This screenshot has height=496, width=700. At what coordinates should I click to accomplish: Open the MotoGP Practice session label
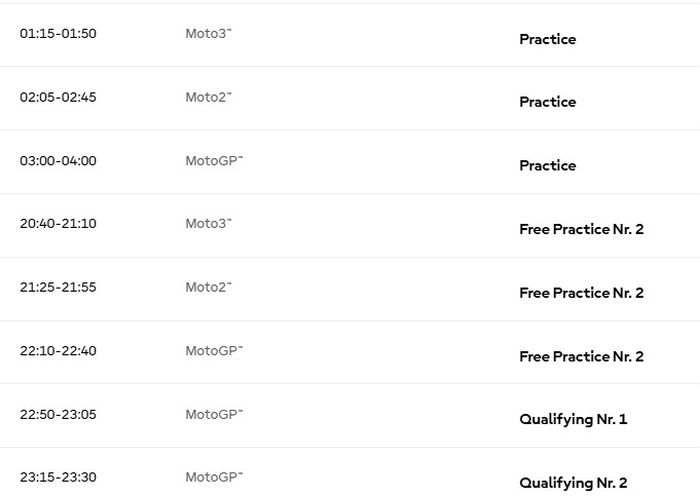[547, 166]
